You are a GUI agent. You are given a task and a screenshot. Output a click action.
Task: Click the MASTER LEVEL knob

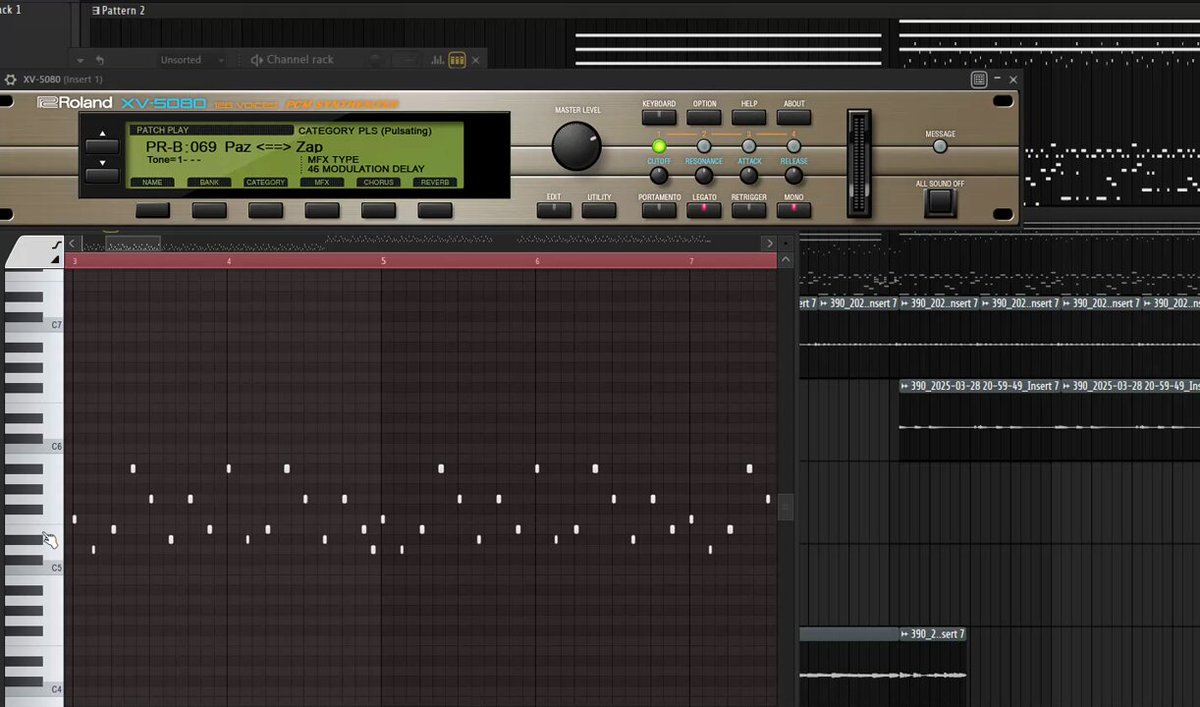point(577,146)
